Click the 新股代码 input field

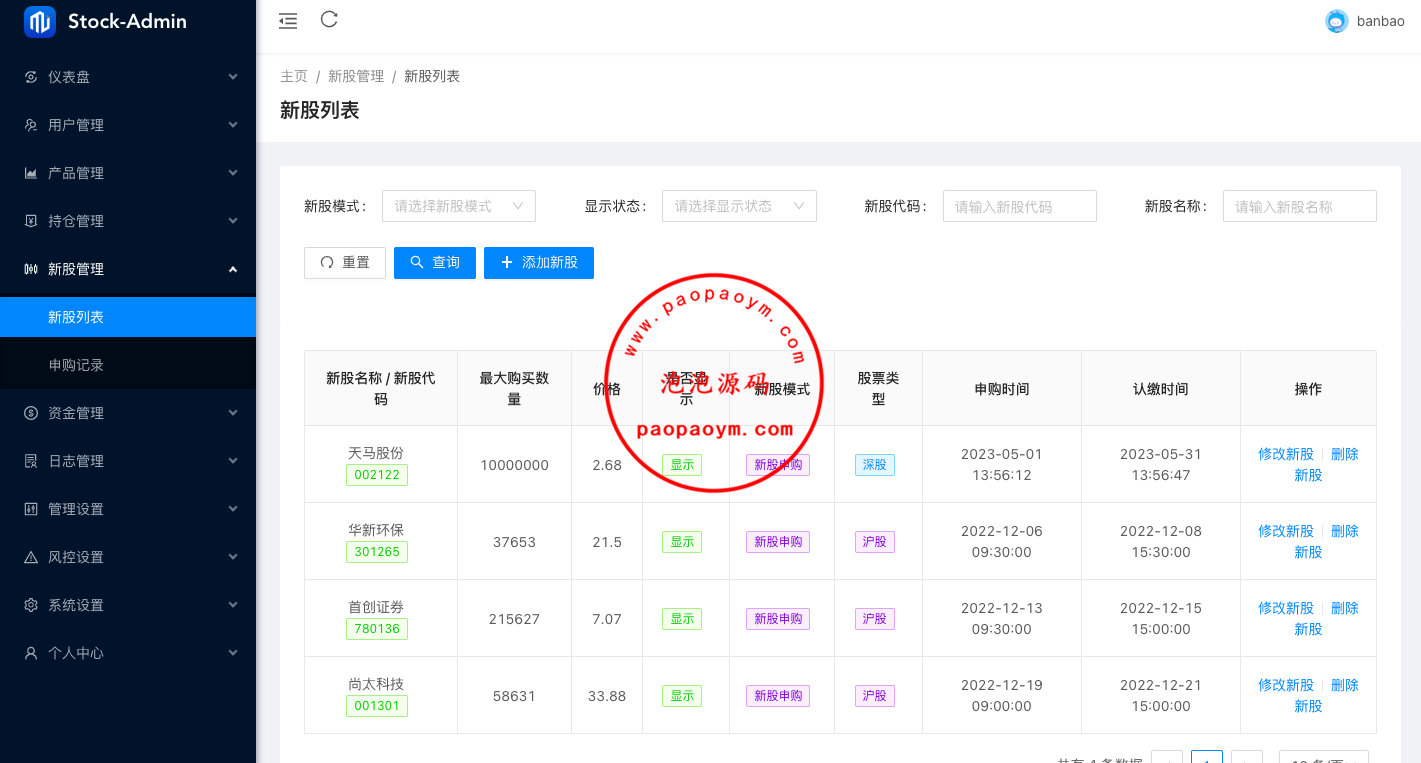pyautogui.click(x=1019, y=206)
